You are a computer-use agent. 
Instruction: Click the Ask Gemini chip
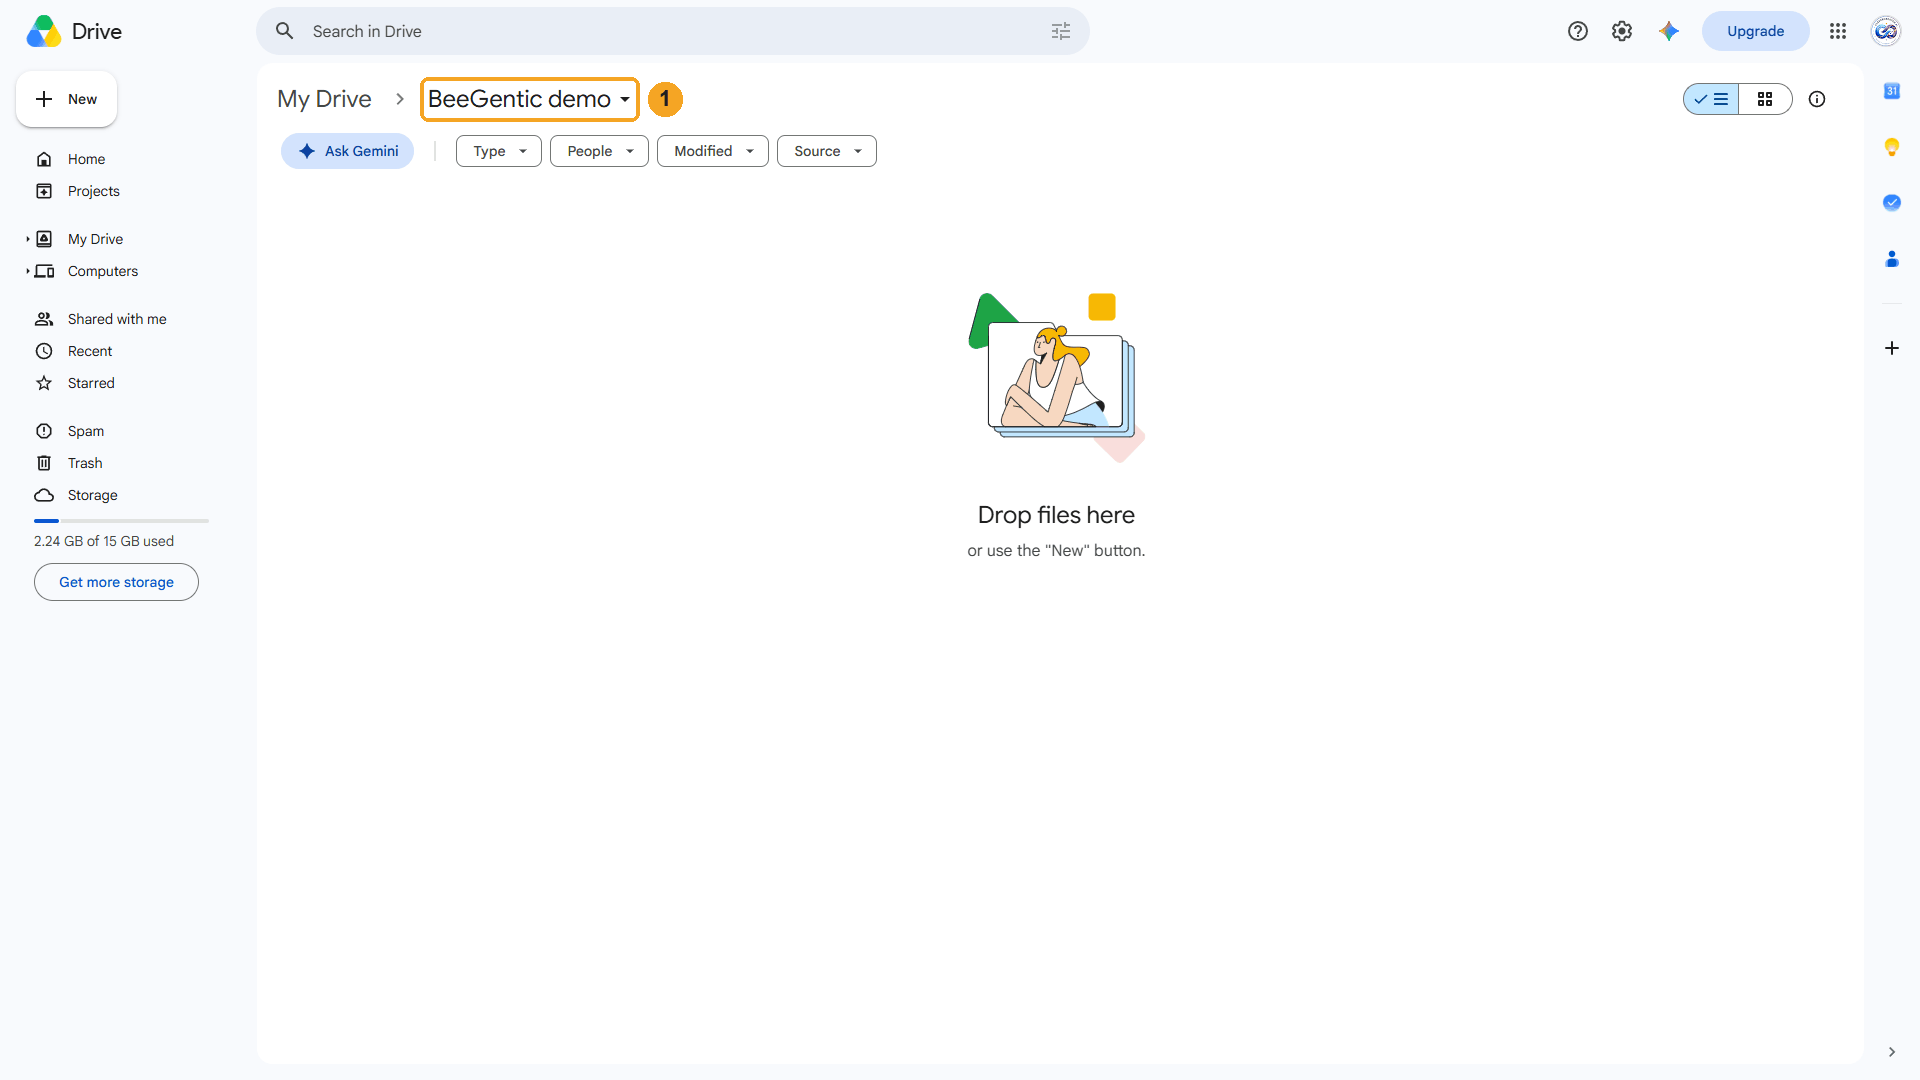(348, 151)
